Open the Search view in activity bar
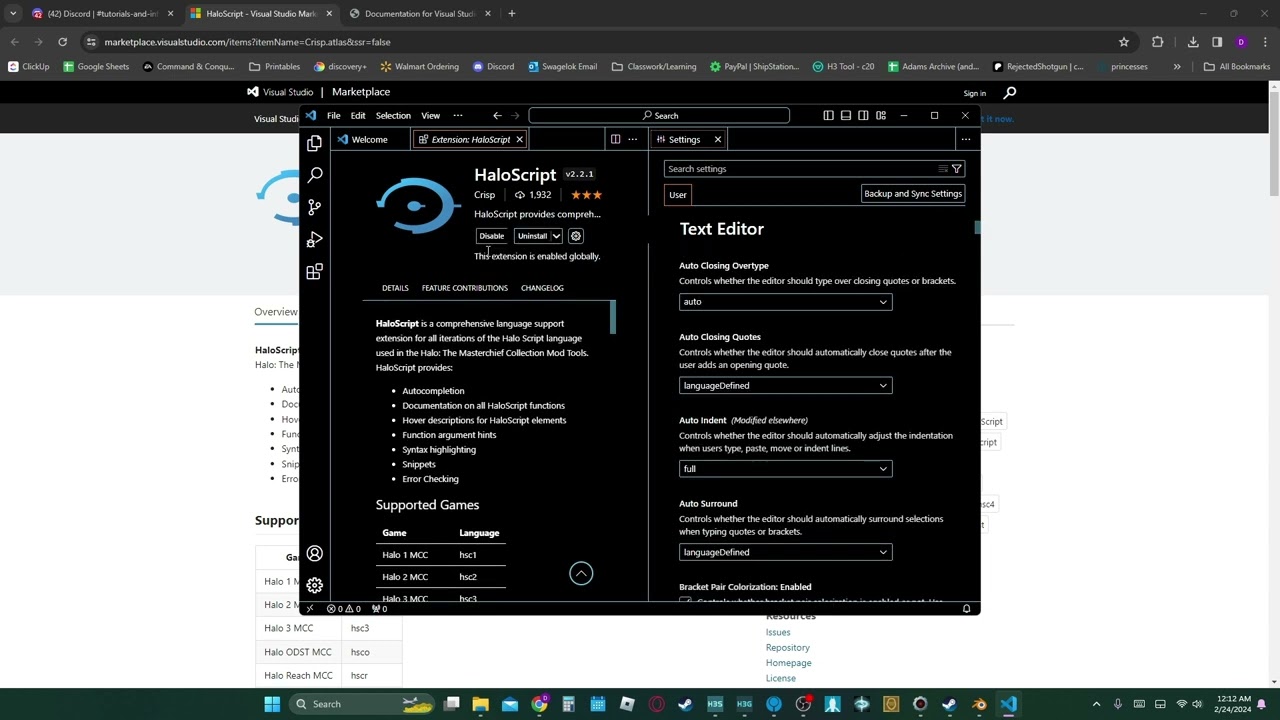This screenshot has width=1280, height=720. coord(314,175)
